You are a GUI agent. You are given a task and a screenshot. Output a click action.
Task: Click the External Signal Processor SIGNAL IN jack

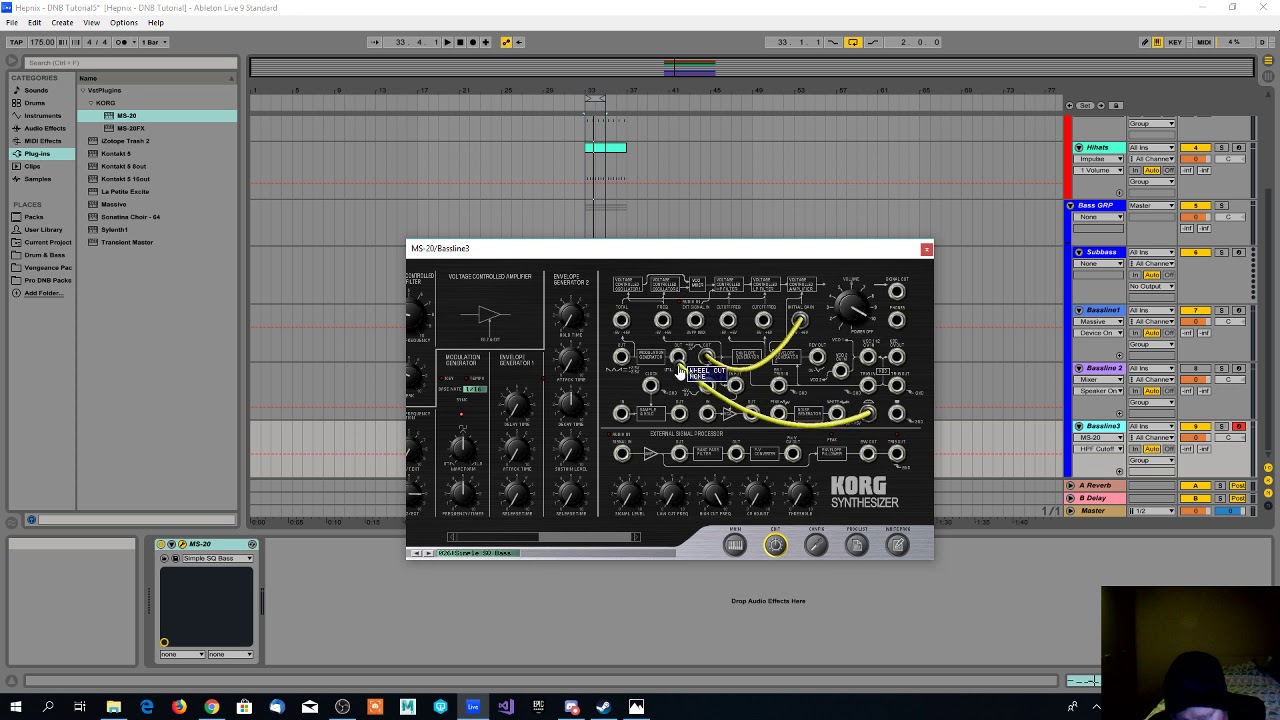click(622, 454)
